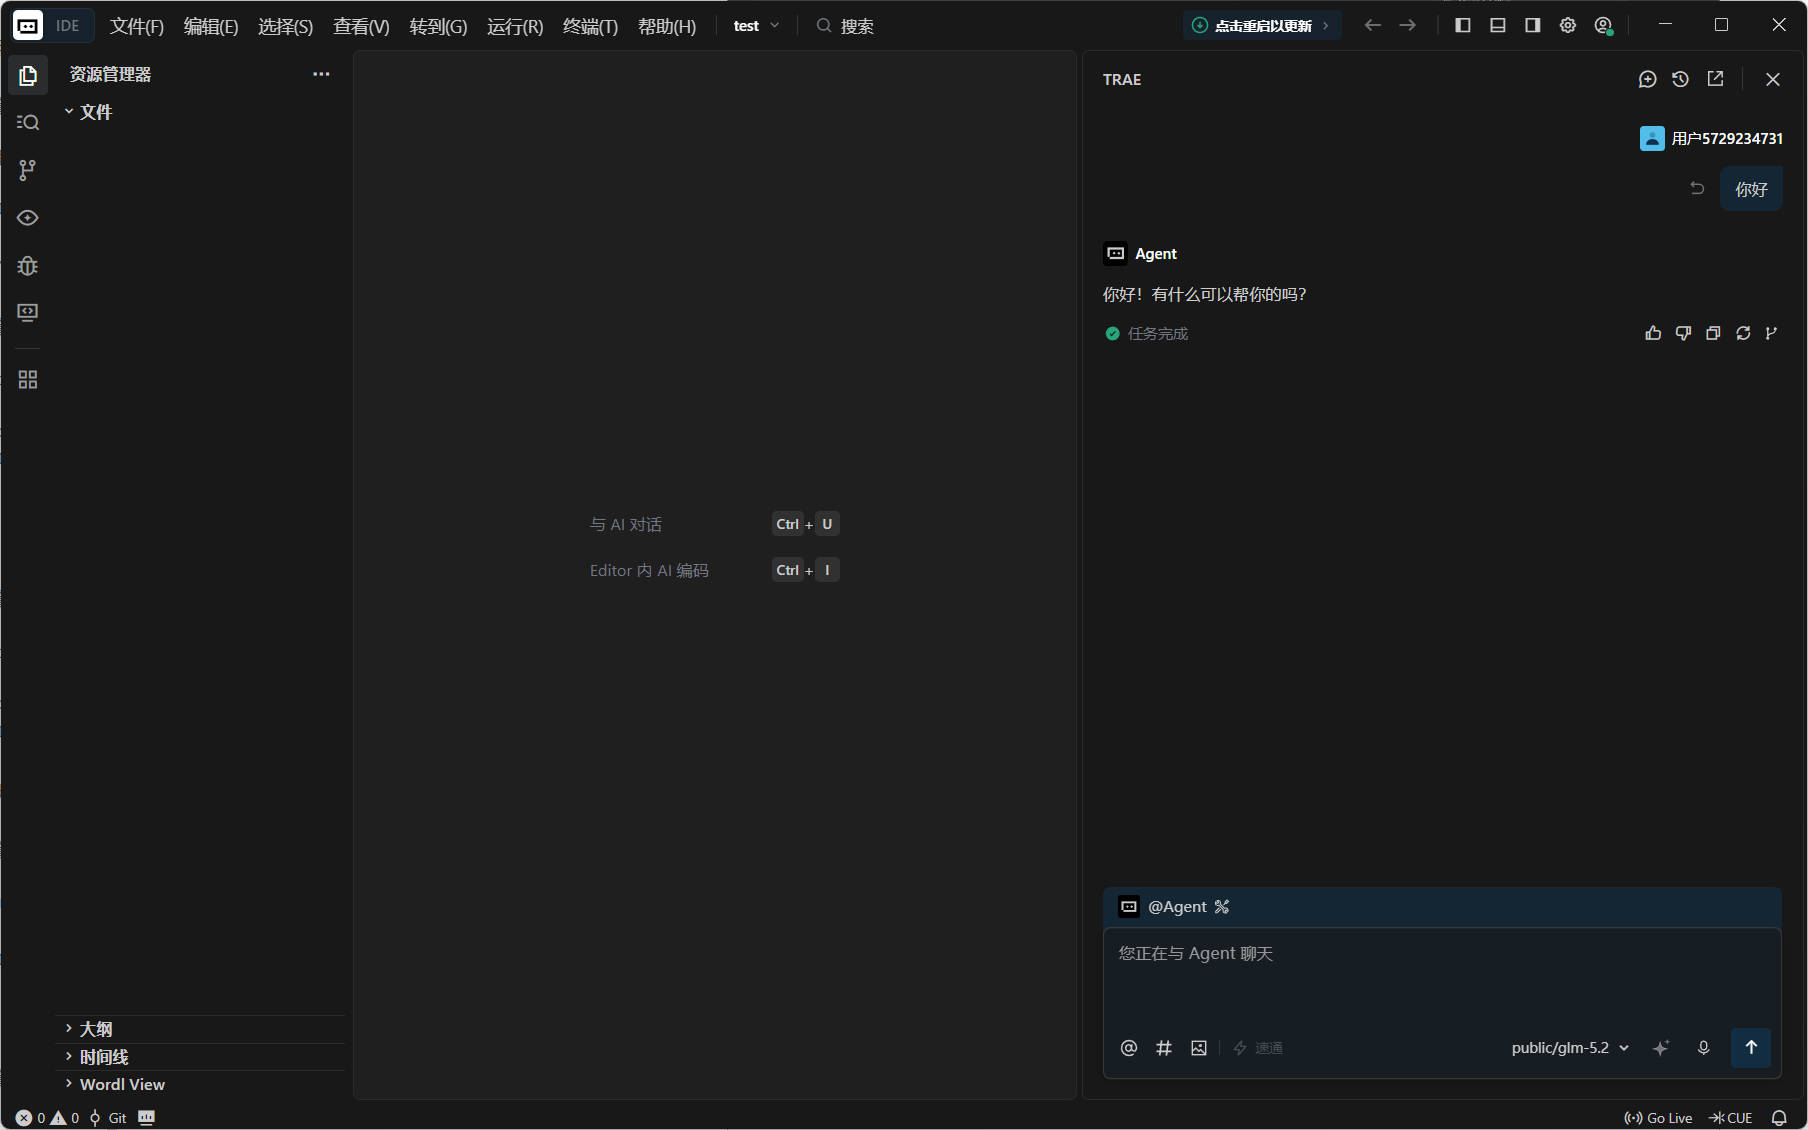The width and height of the screenshot is (1808, 1130).
Task: Send the chat message arrow button
Action: click(x=1751, y=1047)
